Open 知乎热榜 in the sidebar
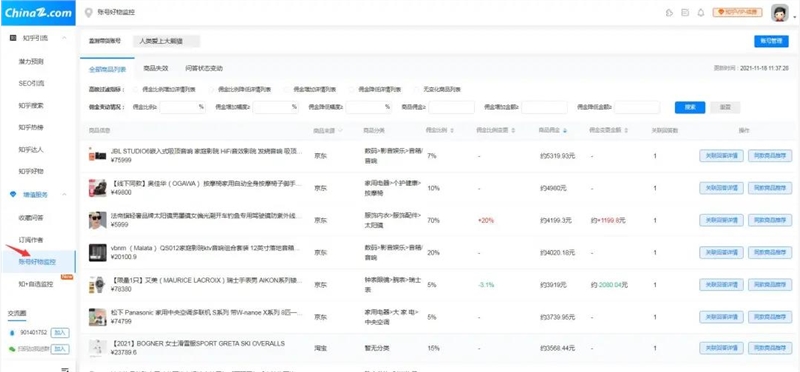 pyautogui.click(x=31, y=127)
